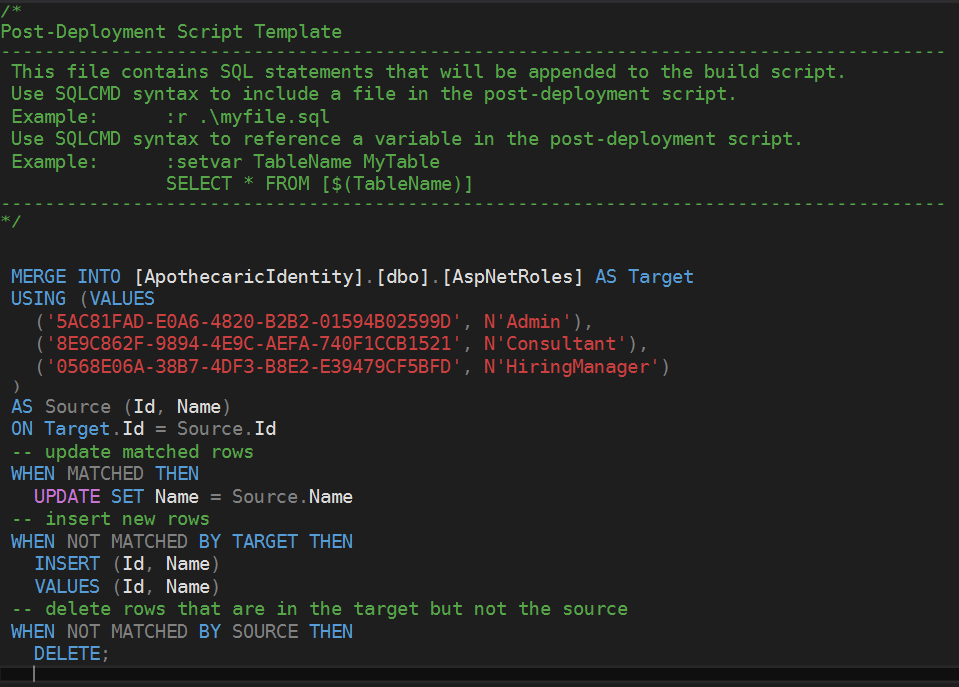Click the empty last line below DELETE
The height and width of the screenshot is (687, 959).
click(x=200, y=674)
